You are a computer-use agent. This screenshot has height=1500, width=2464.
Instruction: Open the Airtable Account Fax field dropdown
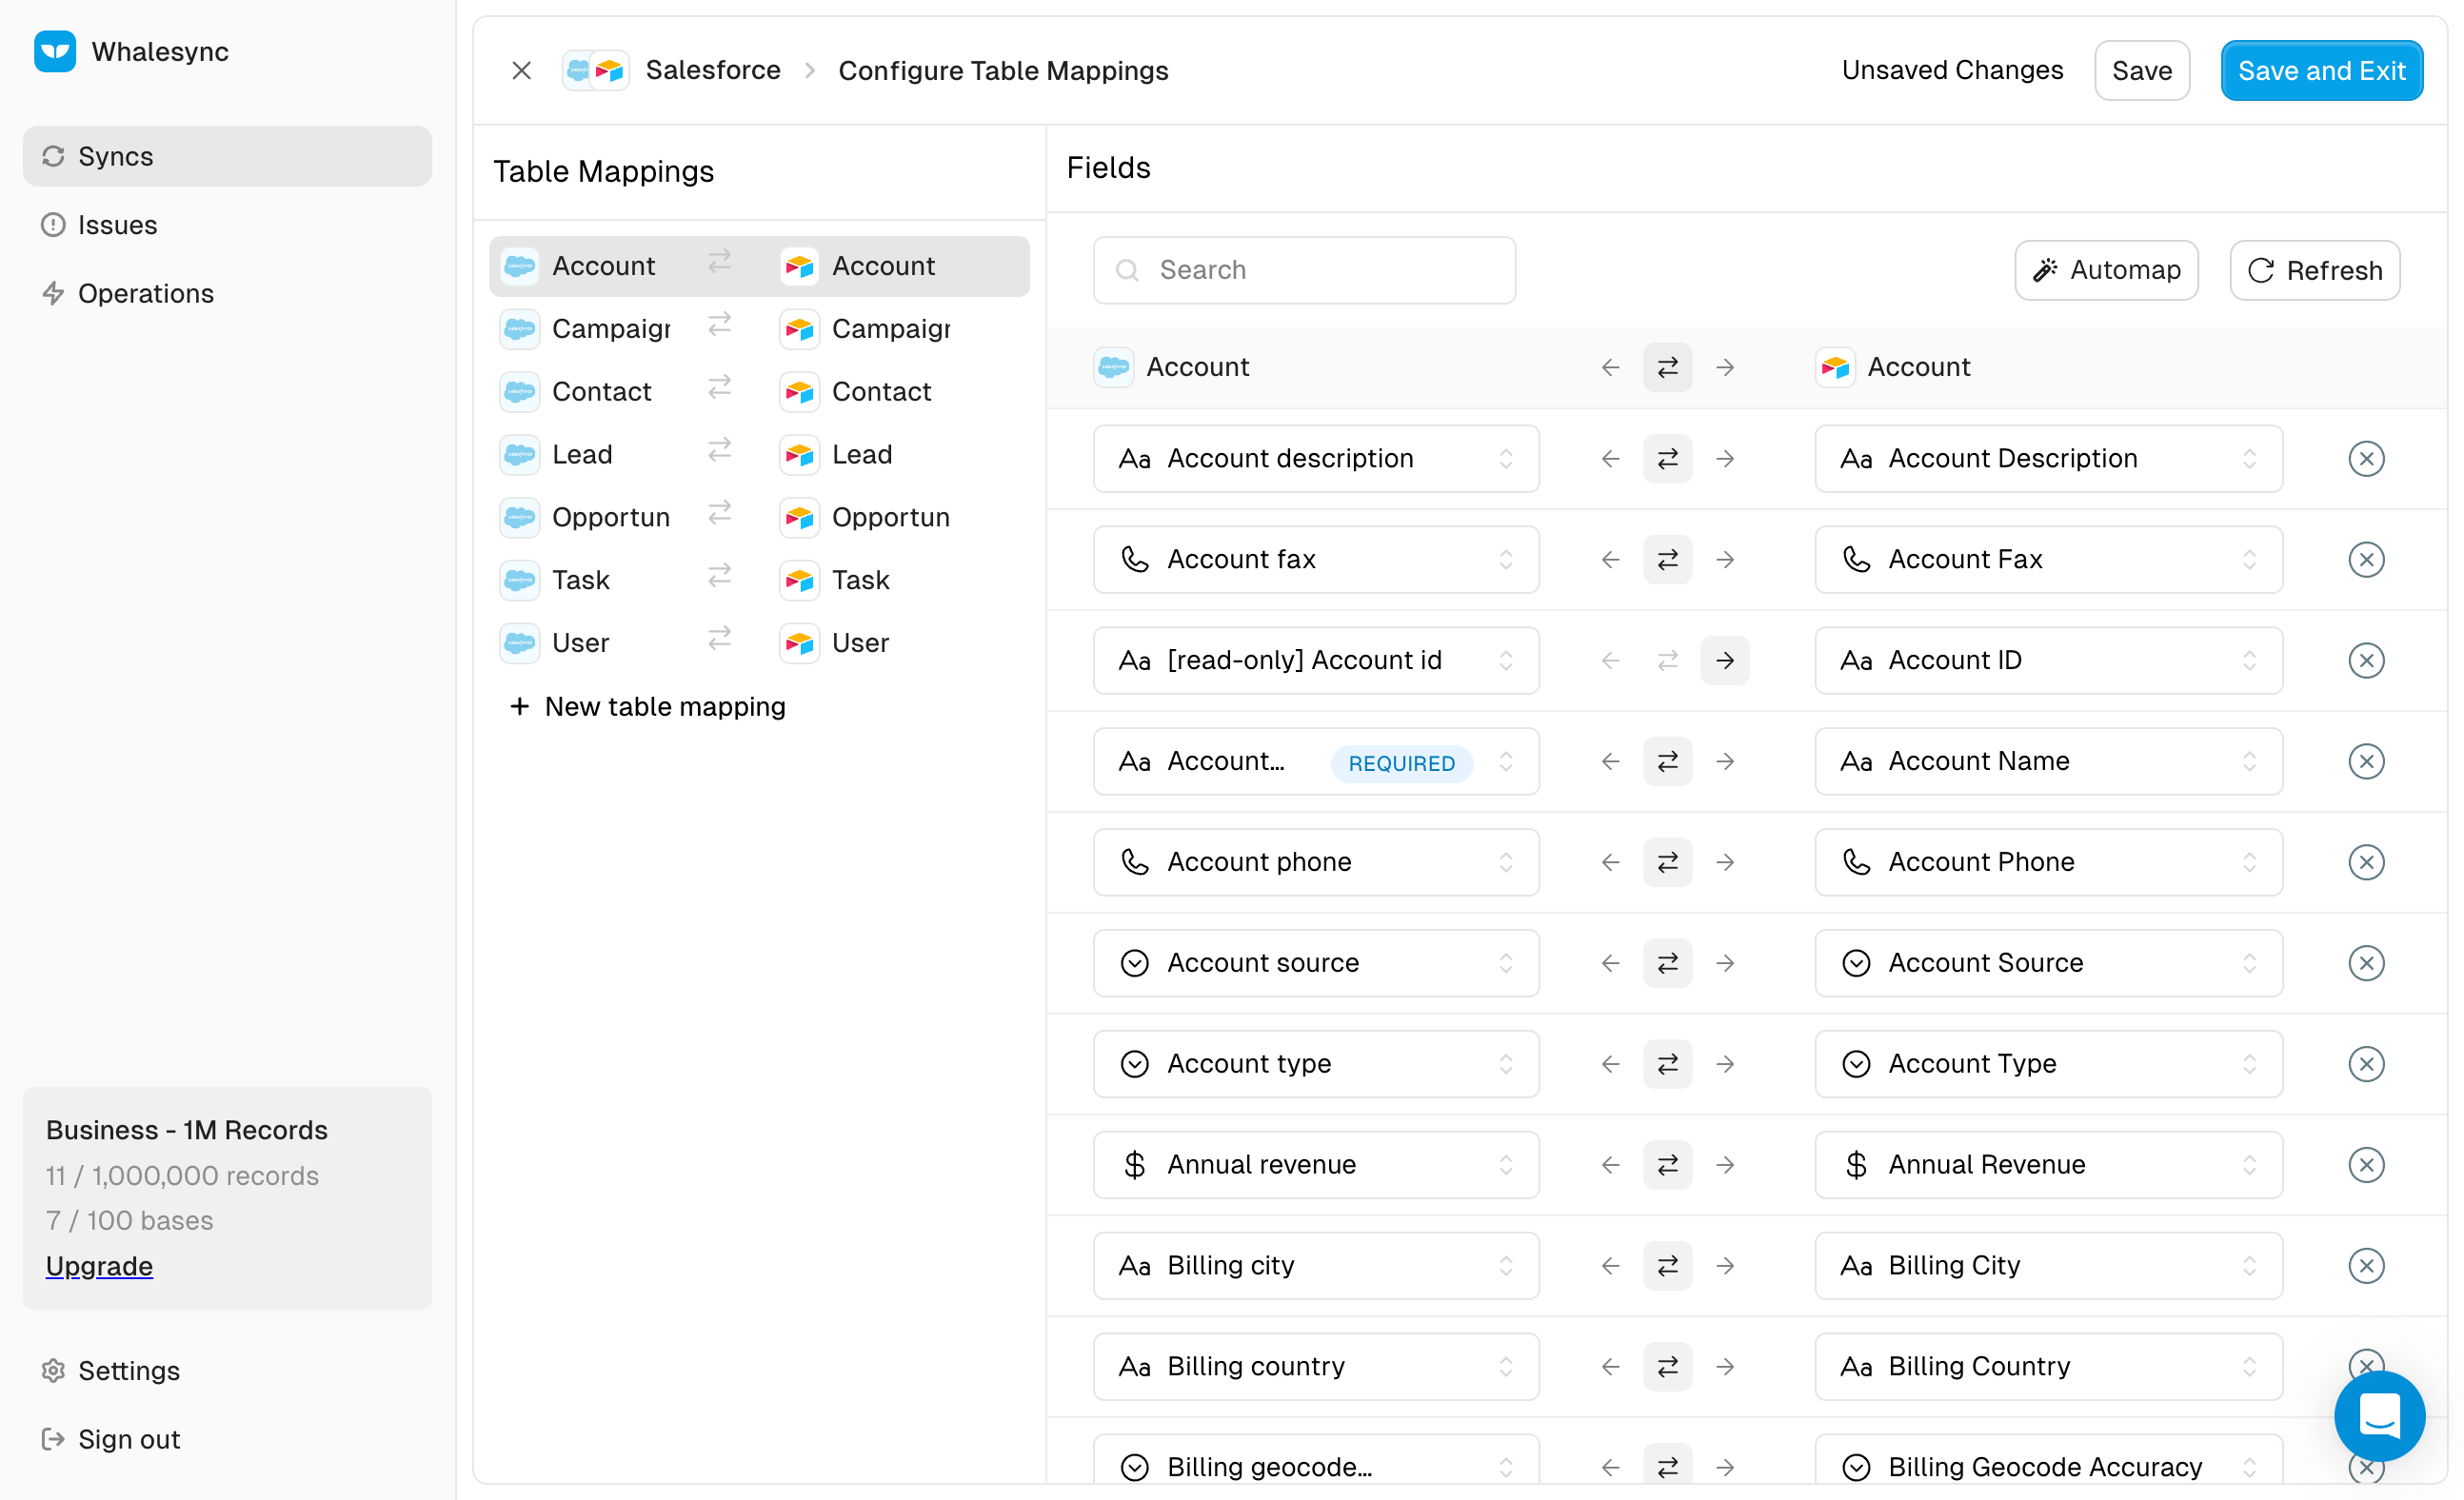point(2048,559)
